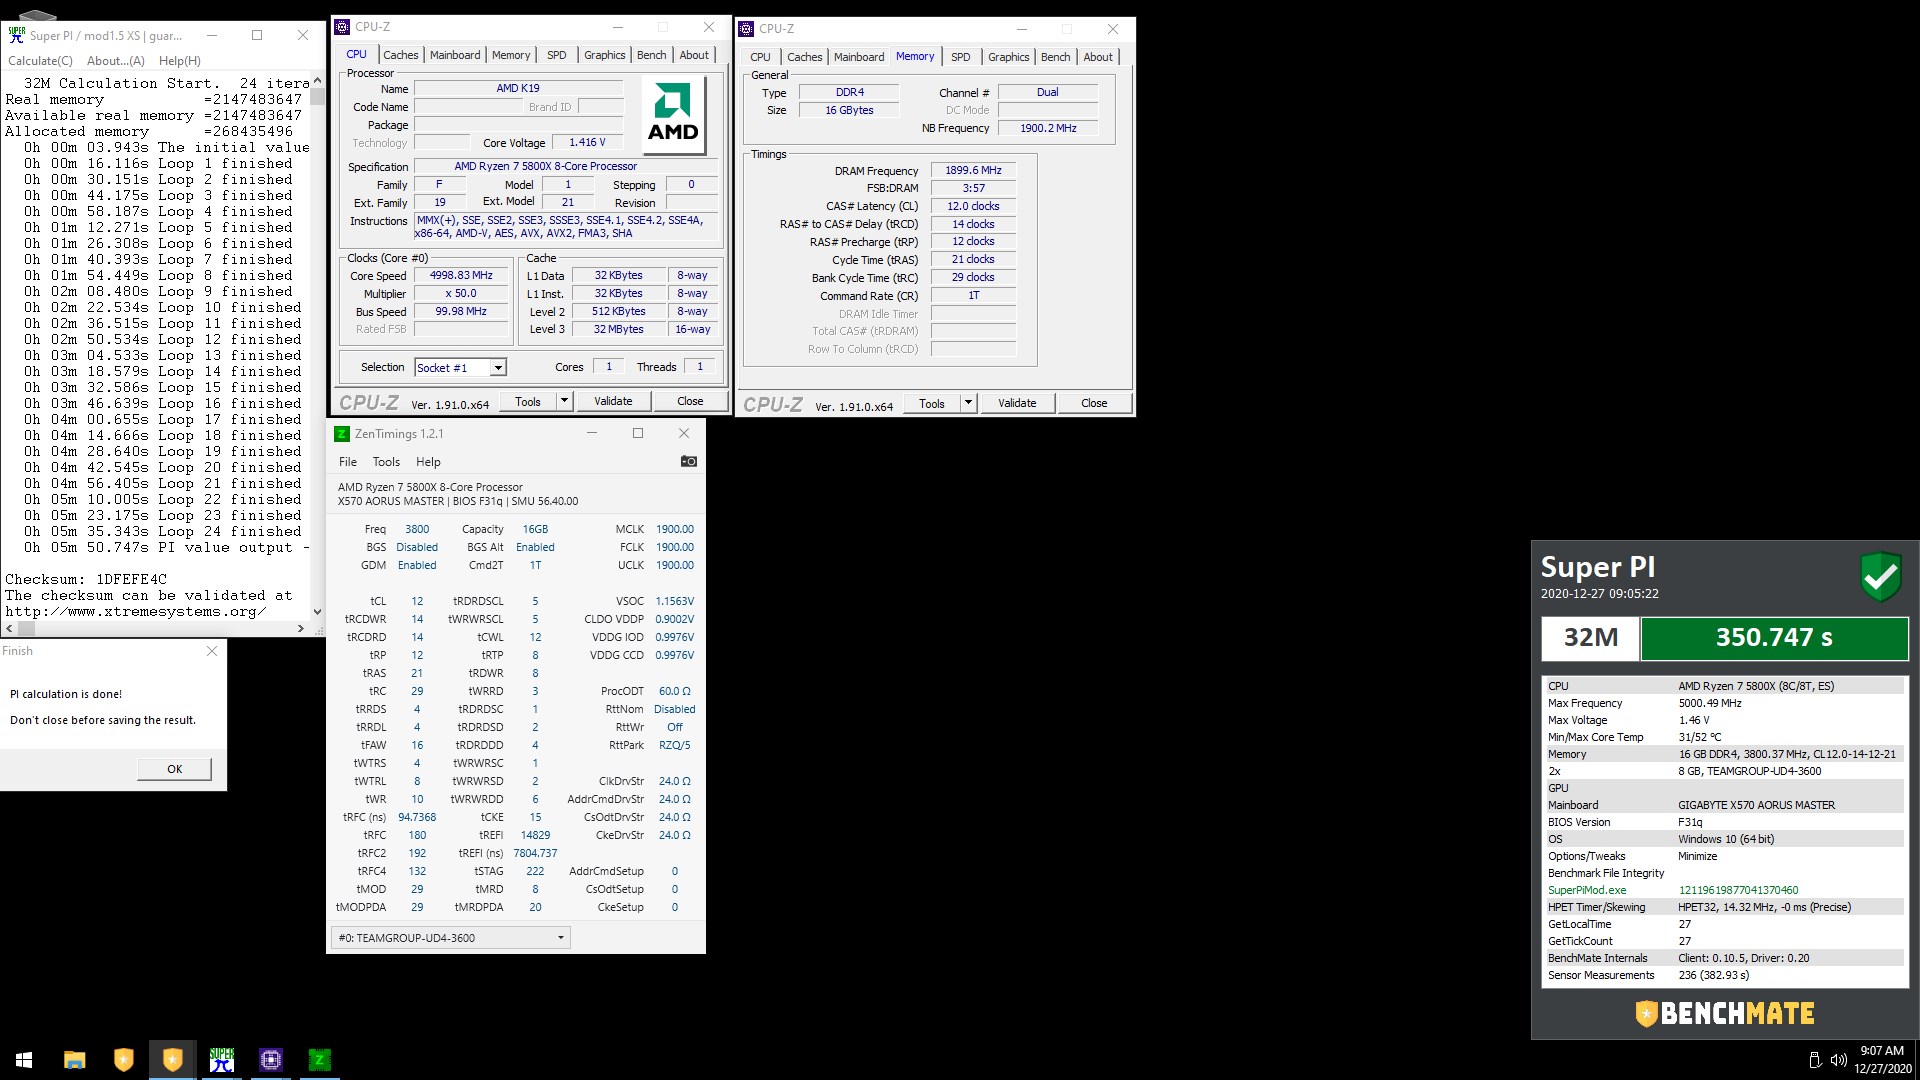
Task: Click the Checksum: 1DFEFE4C line
Action: point(86,579)
